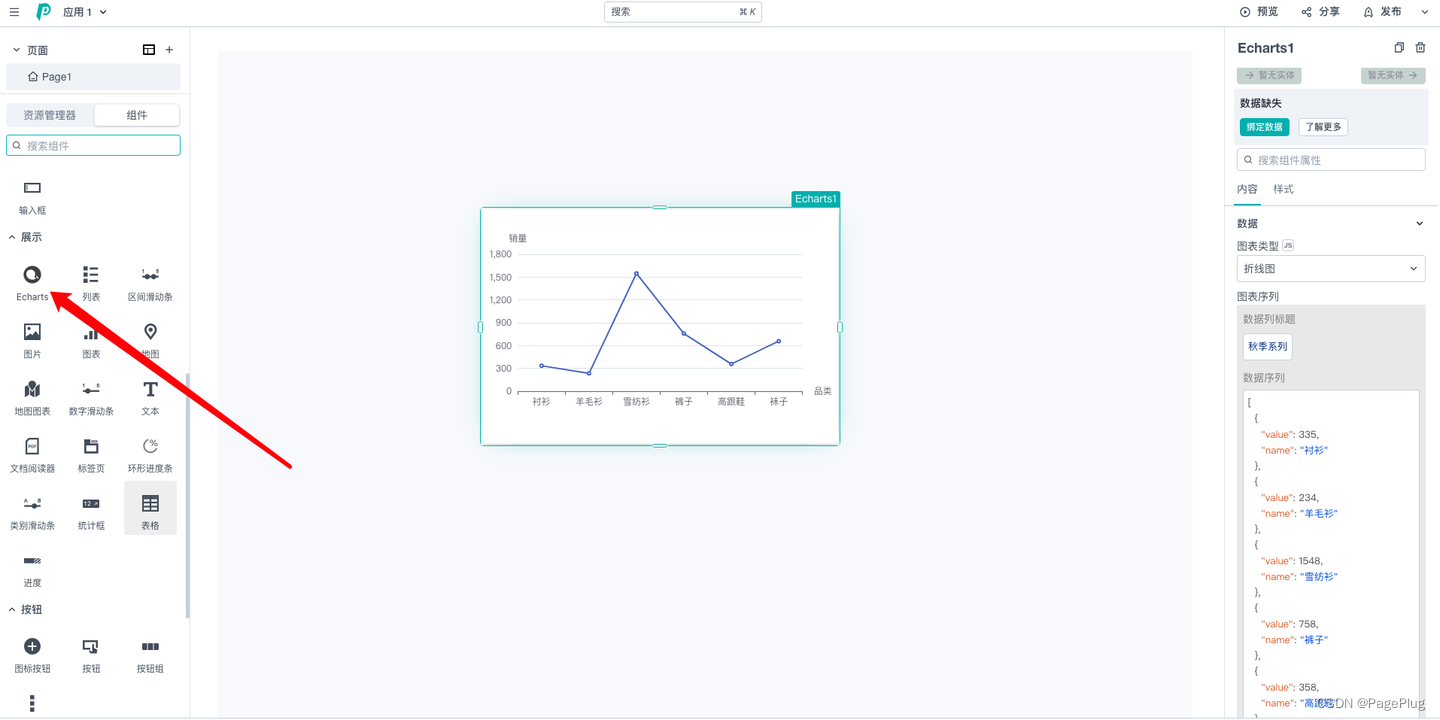The image size is (1440, 720).
Task: Collapse the 展示 widget category
Action: (12, 237)
